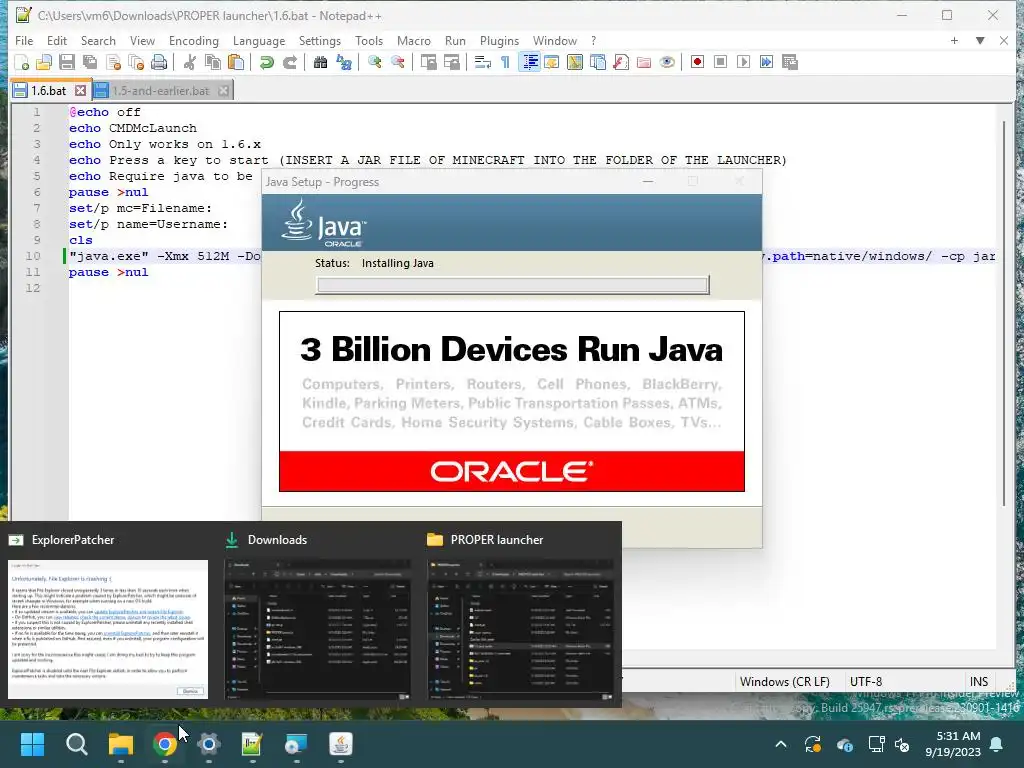Toggle Word Wrap in toolbar
Image resolution: width=1024 pixels, height=768 pixels.
(x=483, y=63)
